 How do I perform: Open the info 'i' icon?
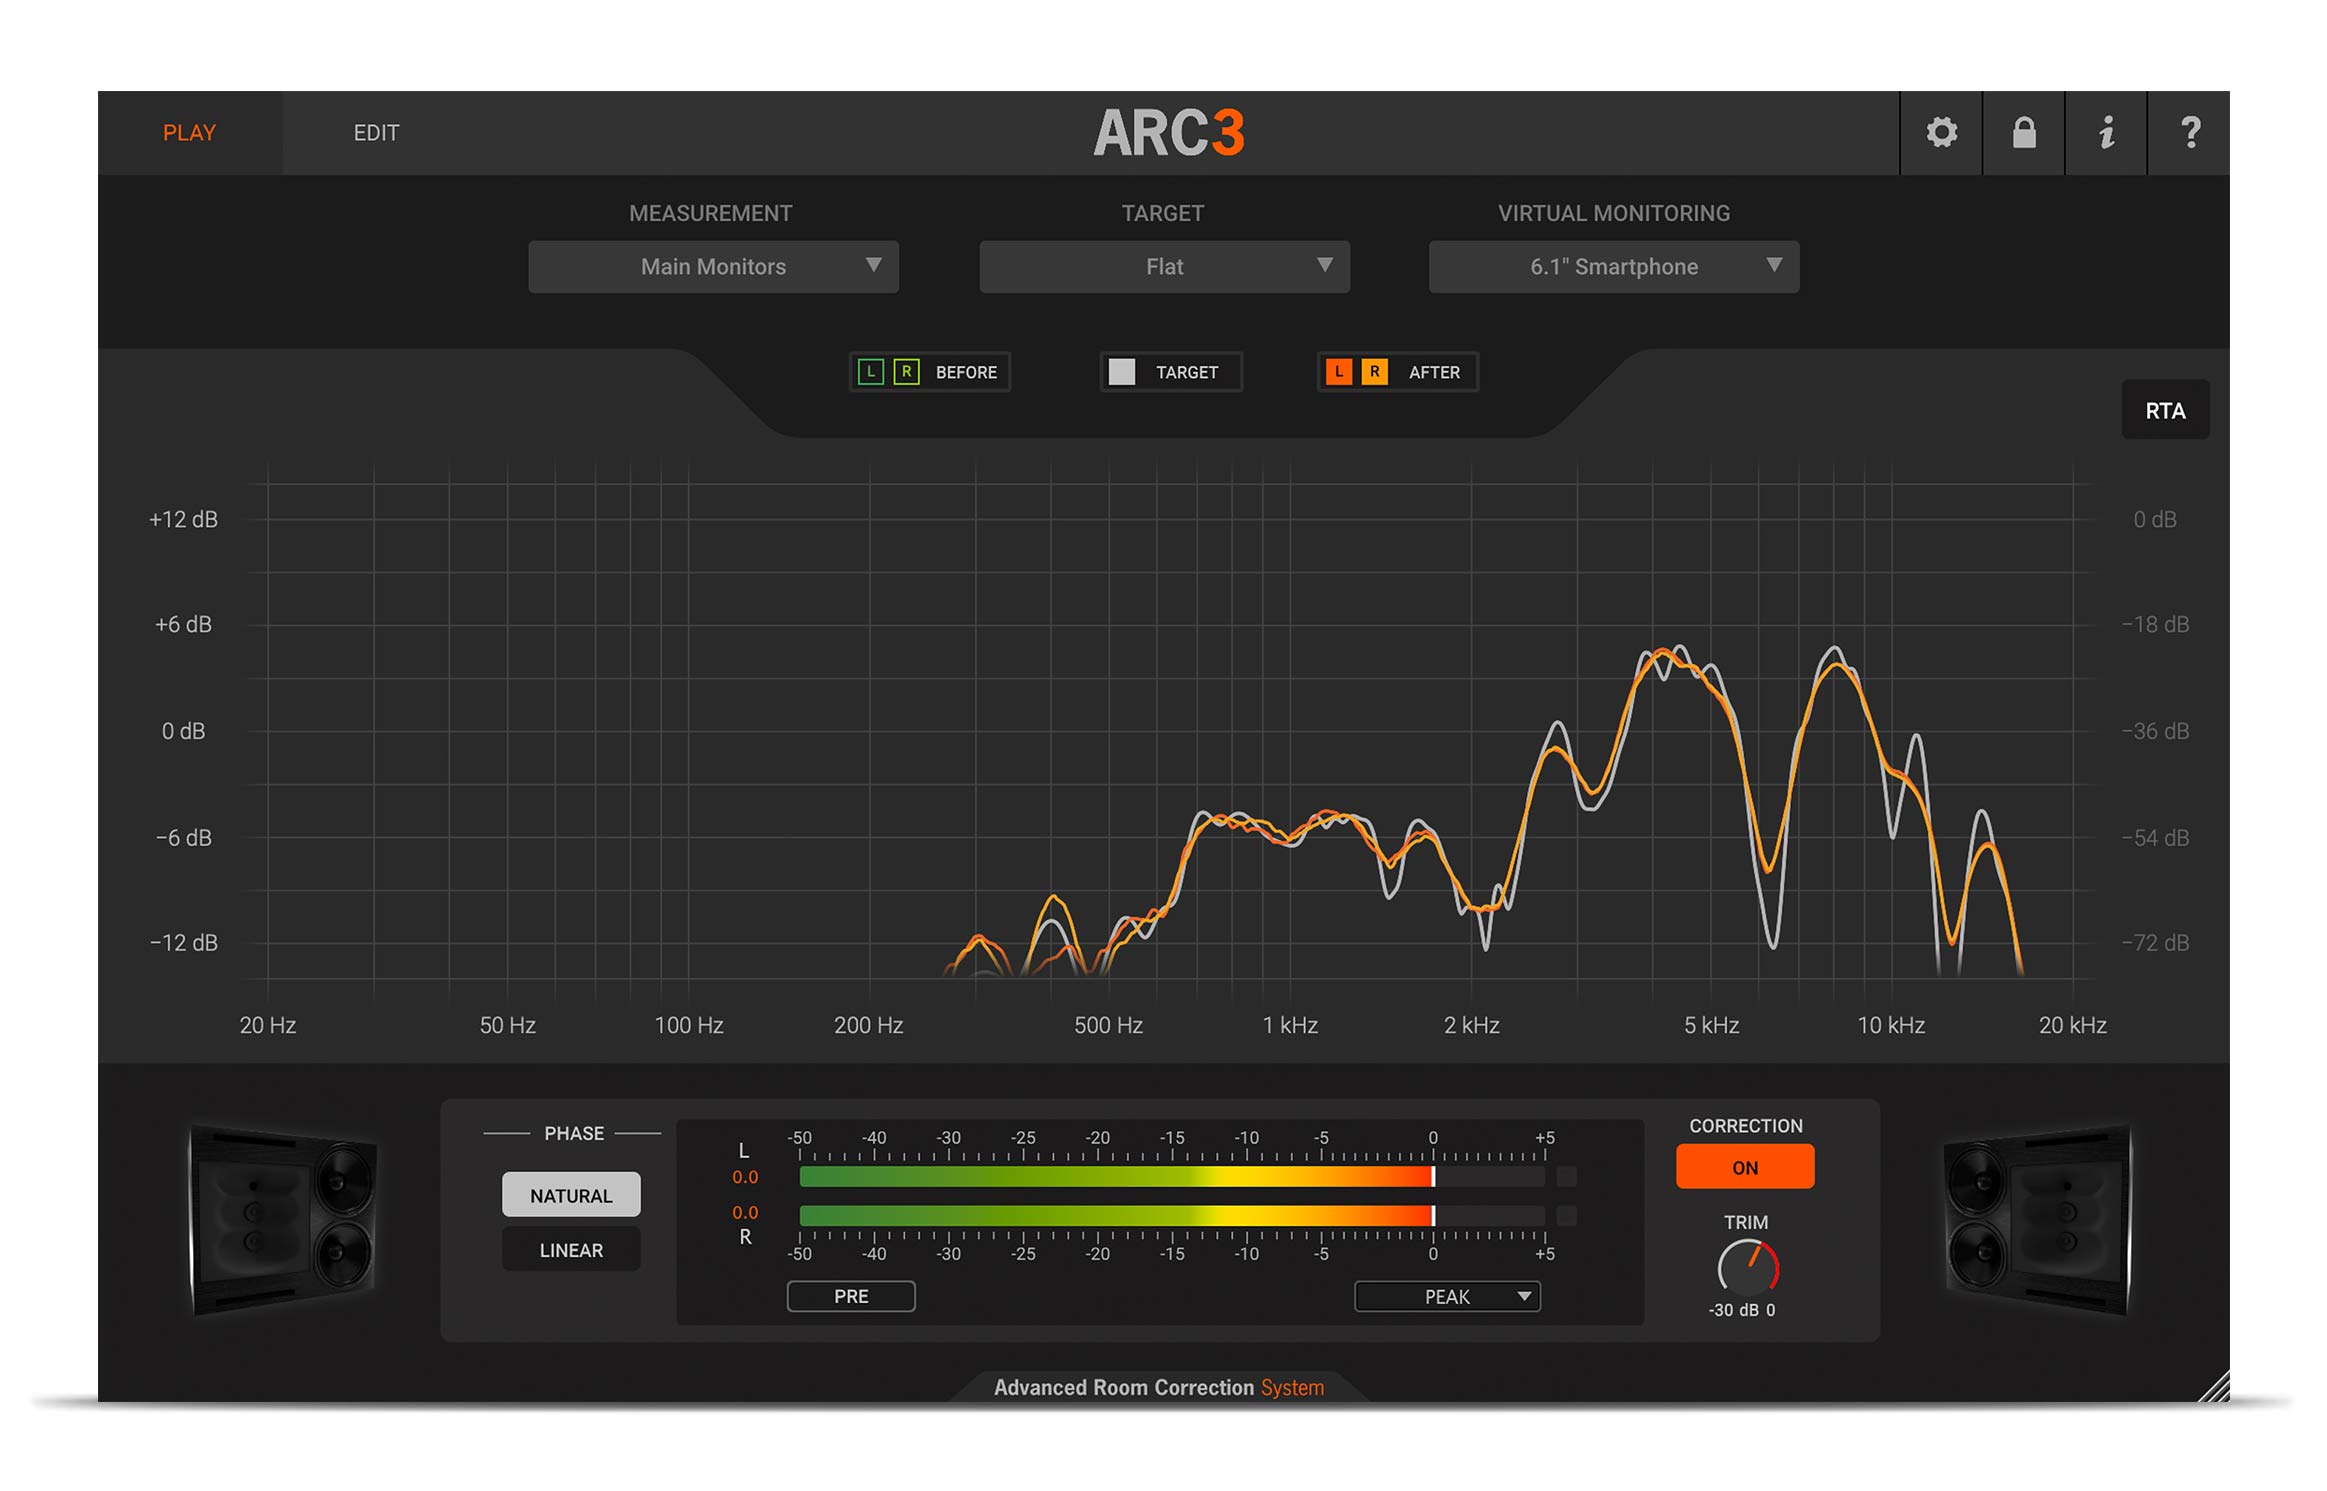tap(2106, 133)
